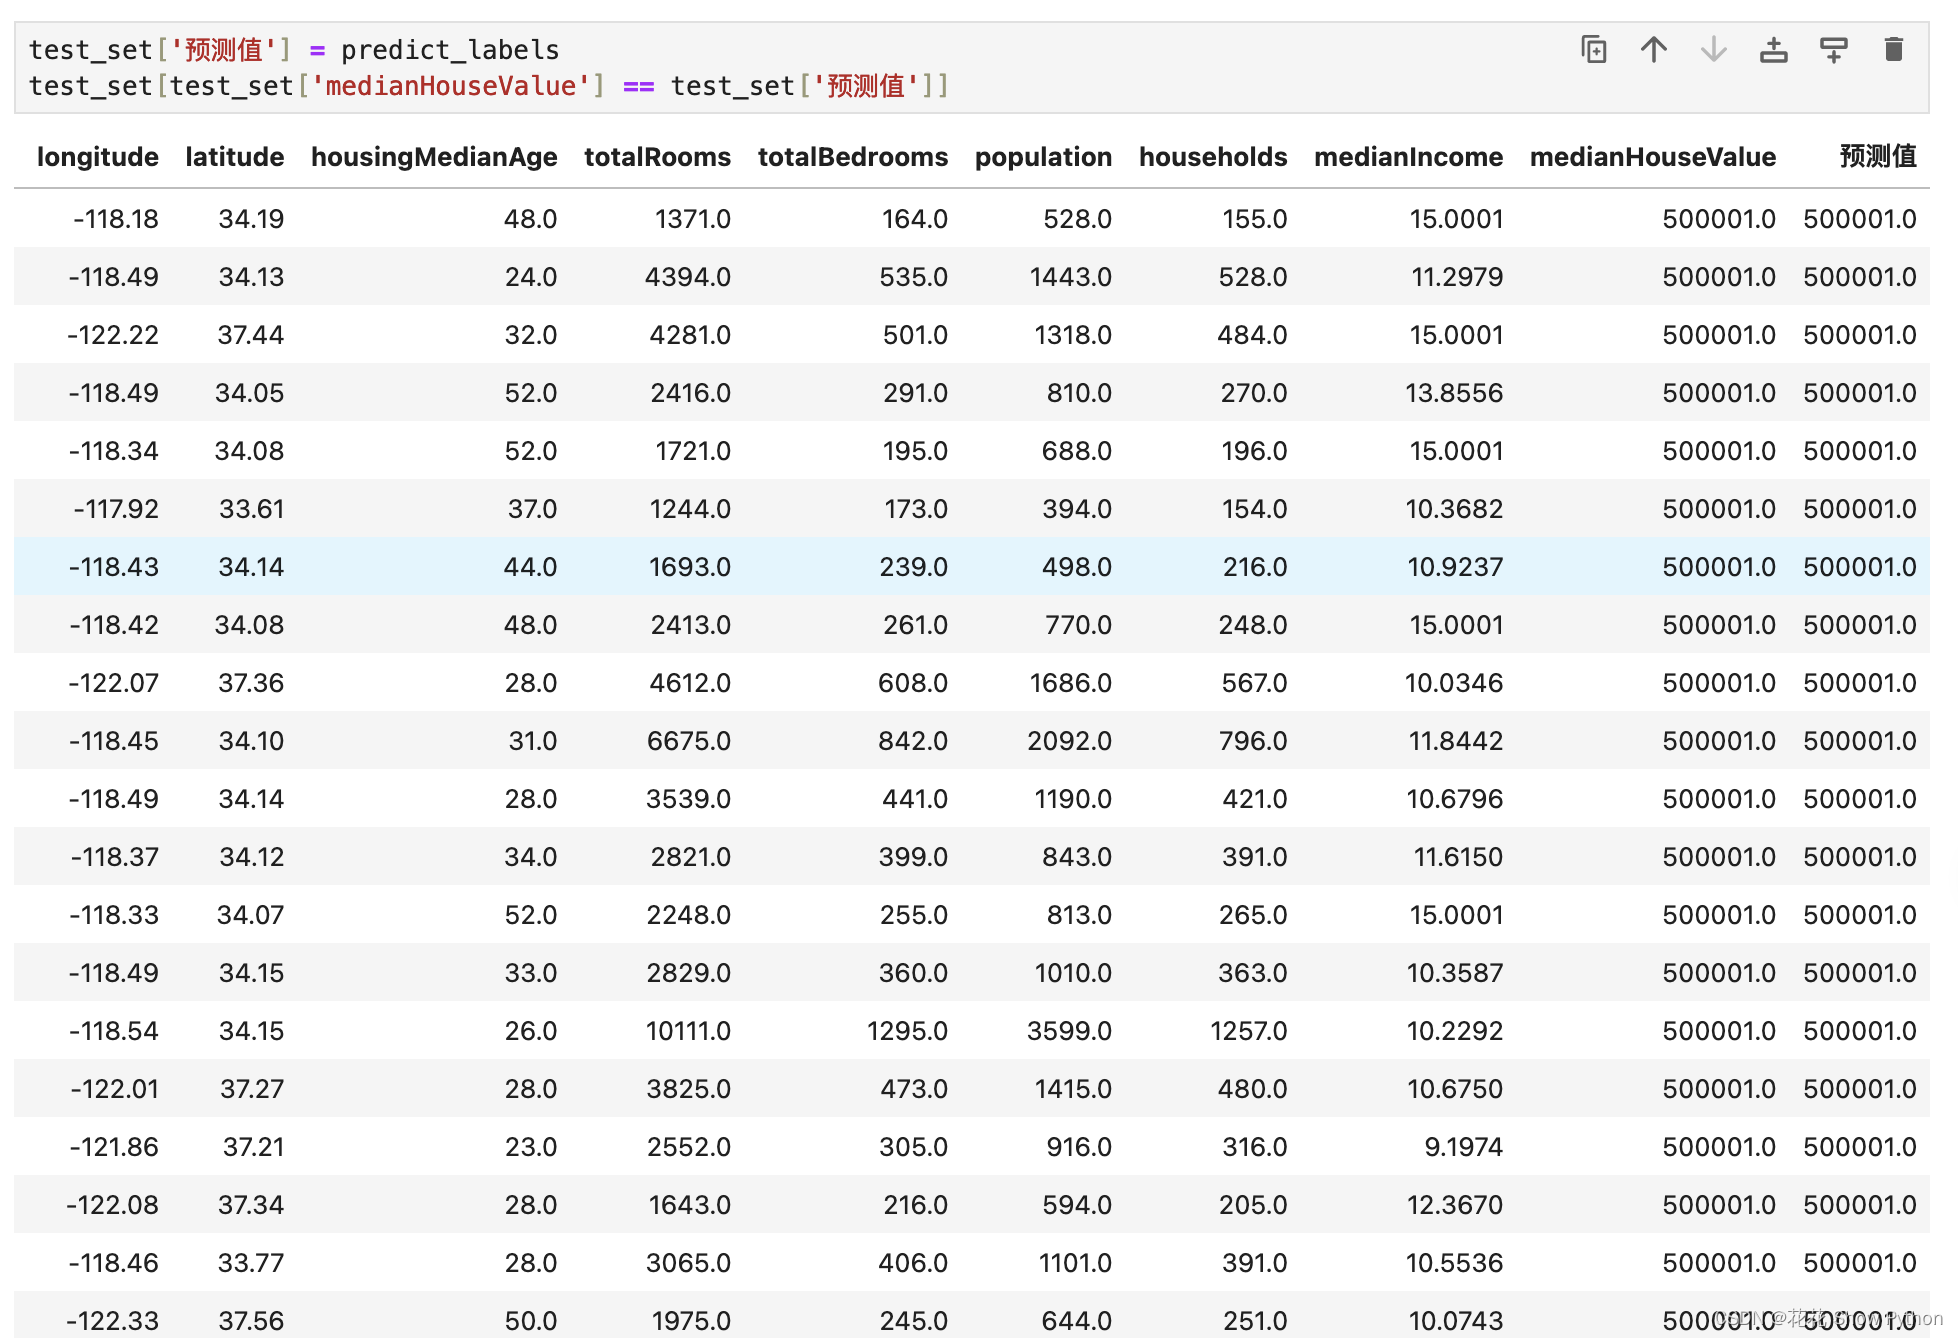Click medianIncome value 10.6796
The width and height of the screenshot is (1958, 1338).
click(x=1454, y=799)
